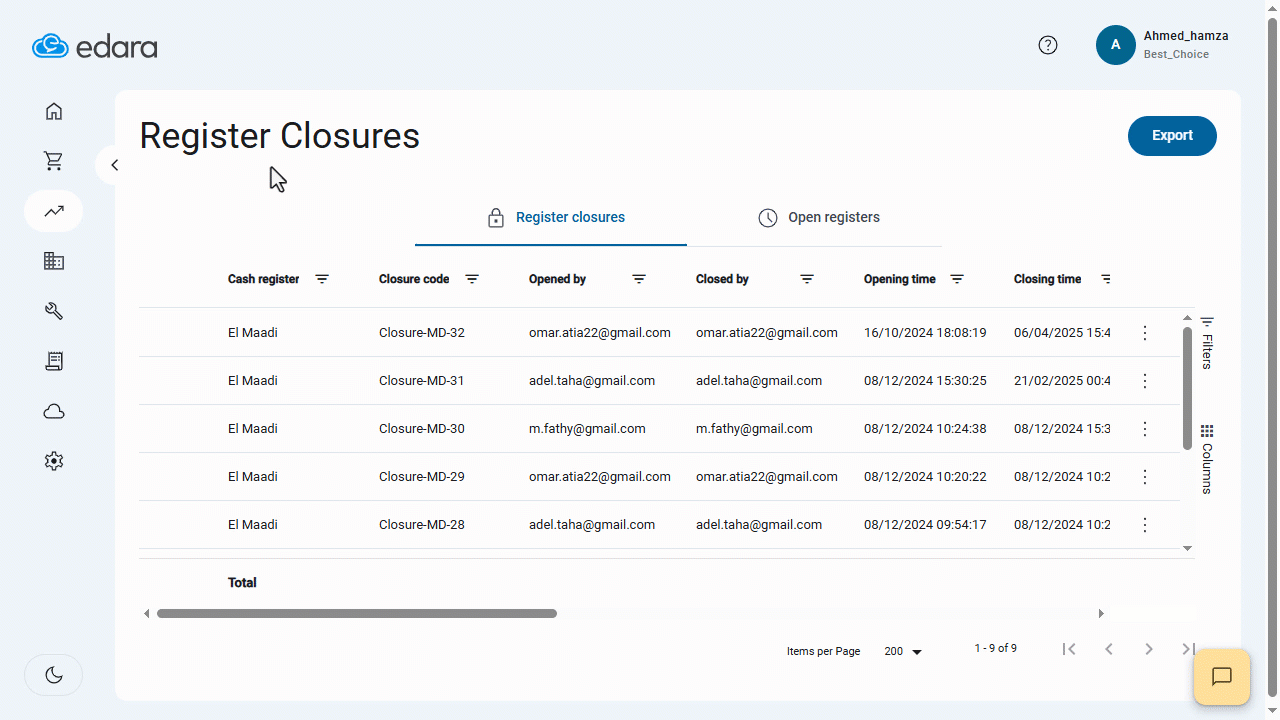Select Closure-MD-30 cell
Screen dimensions: 1280x720
click(422, 429)
